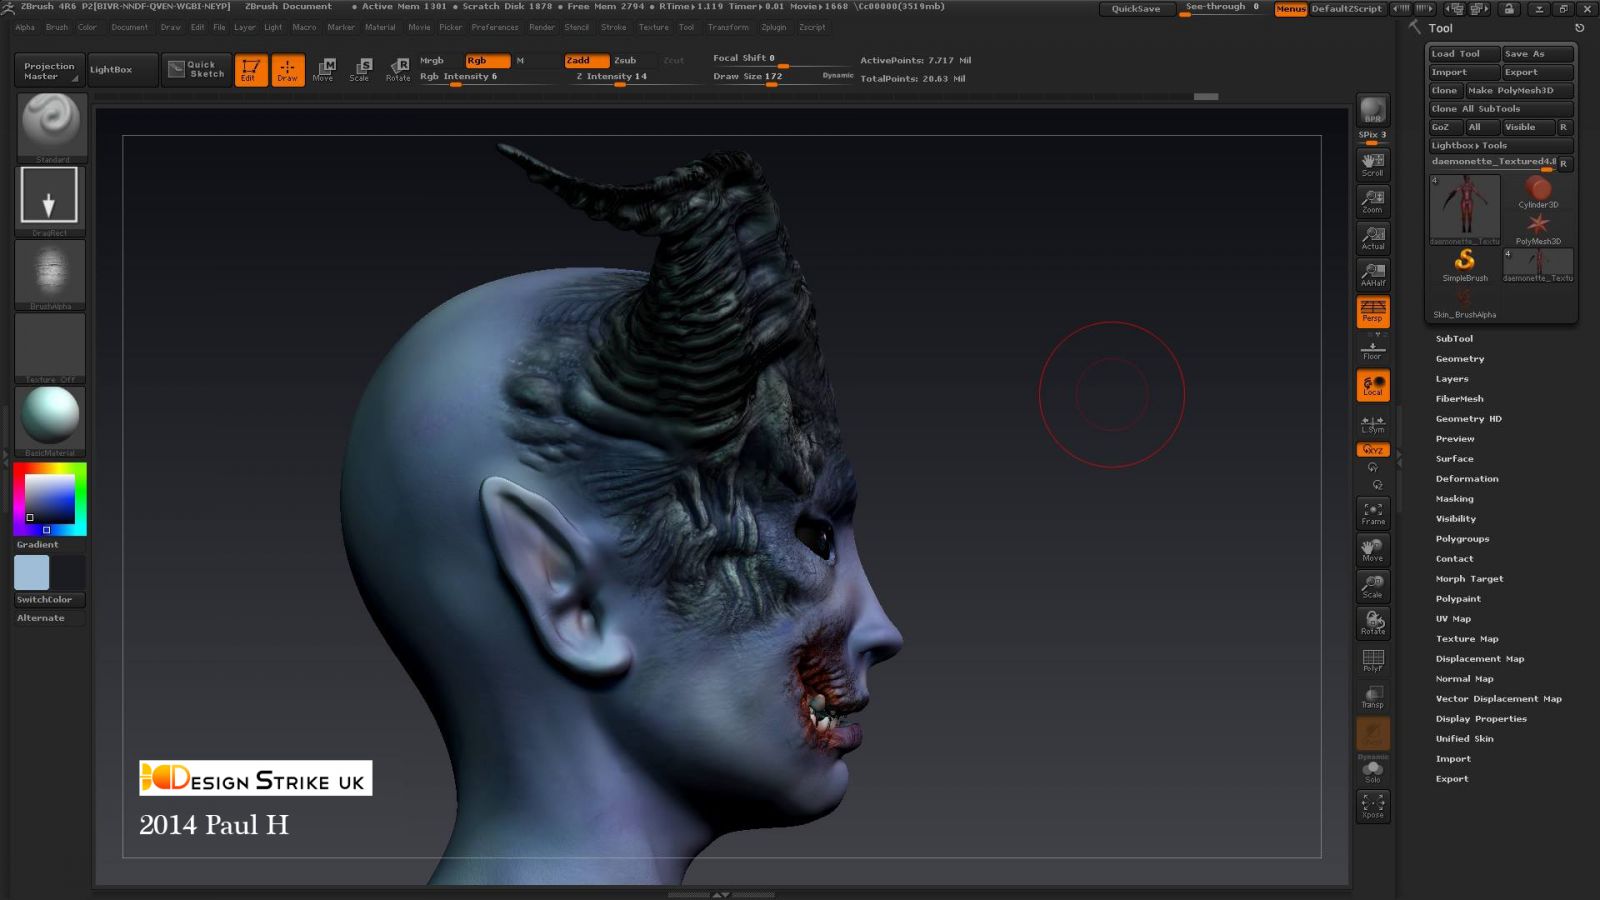Expand the Geometry section
Viewport: 1600px width, 900px height.
pyautogui.click(x=1459, y=359)
